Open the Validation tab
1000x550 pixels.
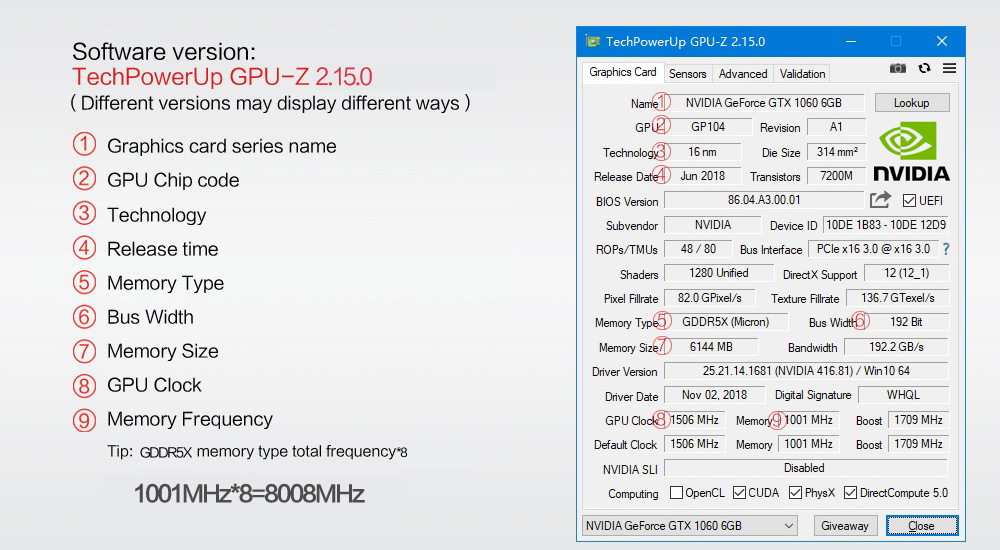tap(802, 74)
